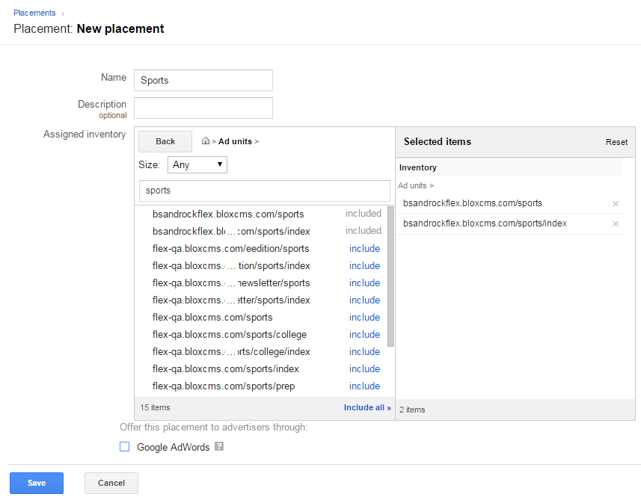Viewport: 641px width, 500px height.
Task: Click the Back button in inventory browser
Action: click(165, 141)
